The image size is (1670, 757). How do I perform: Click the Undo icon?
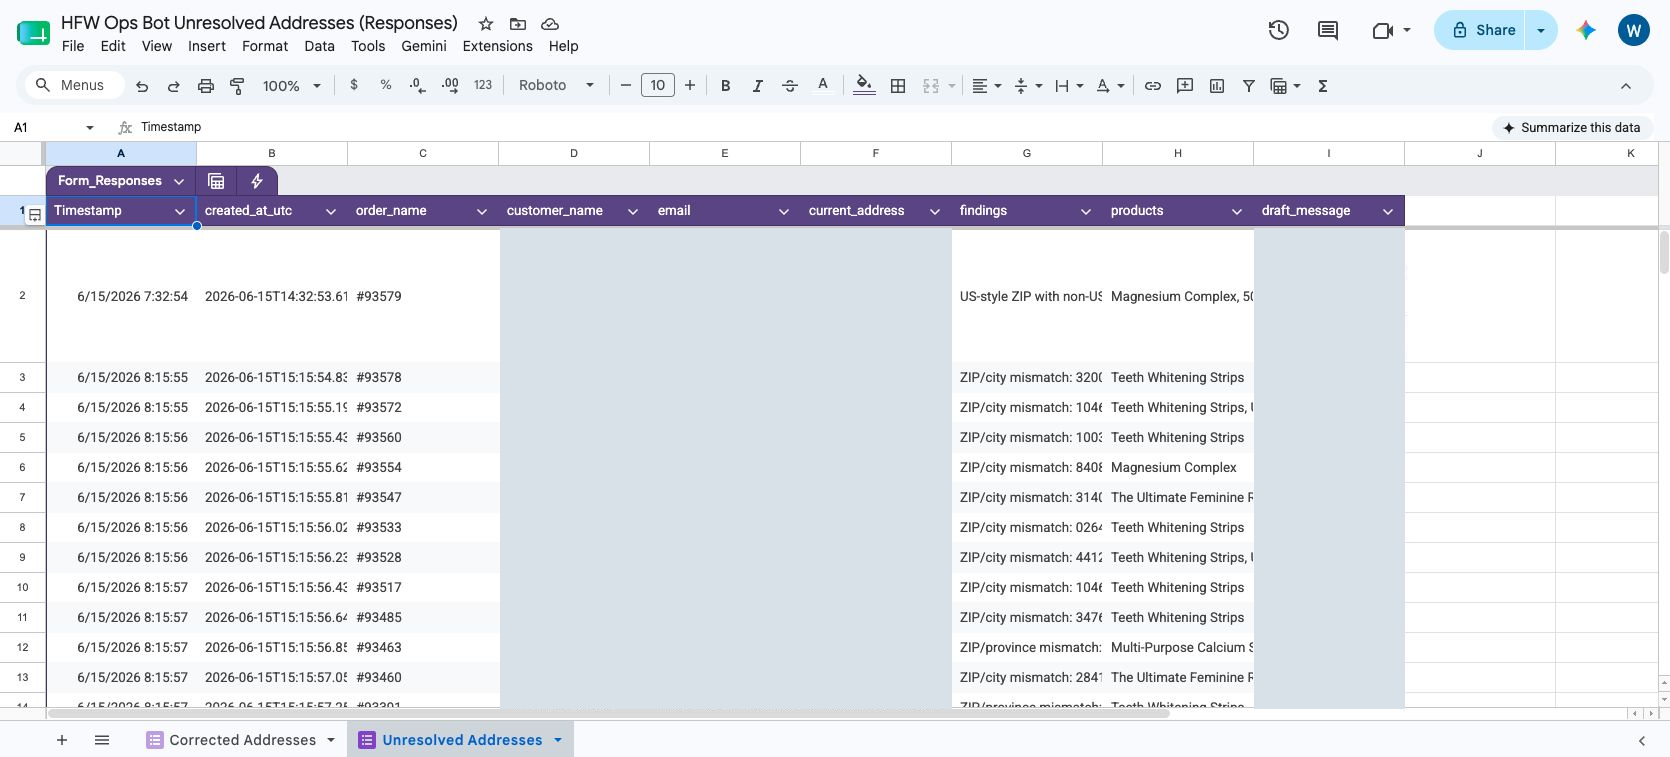142,86
